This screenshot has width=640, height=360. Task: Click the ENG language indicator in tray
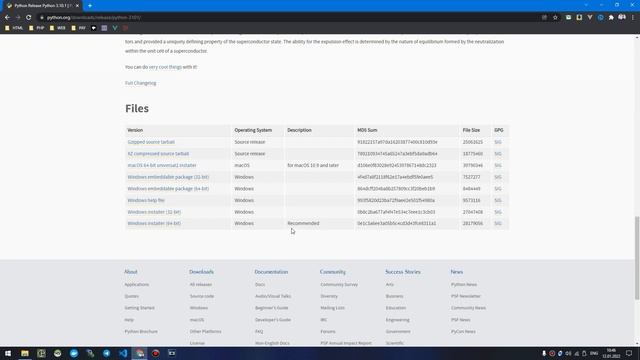point(594,353)
